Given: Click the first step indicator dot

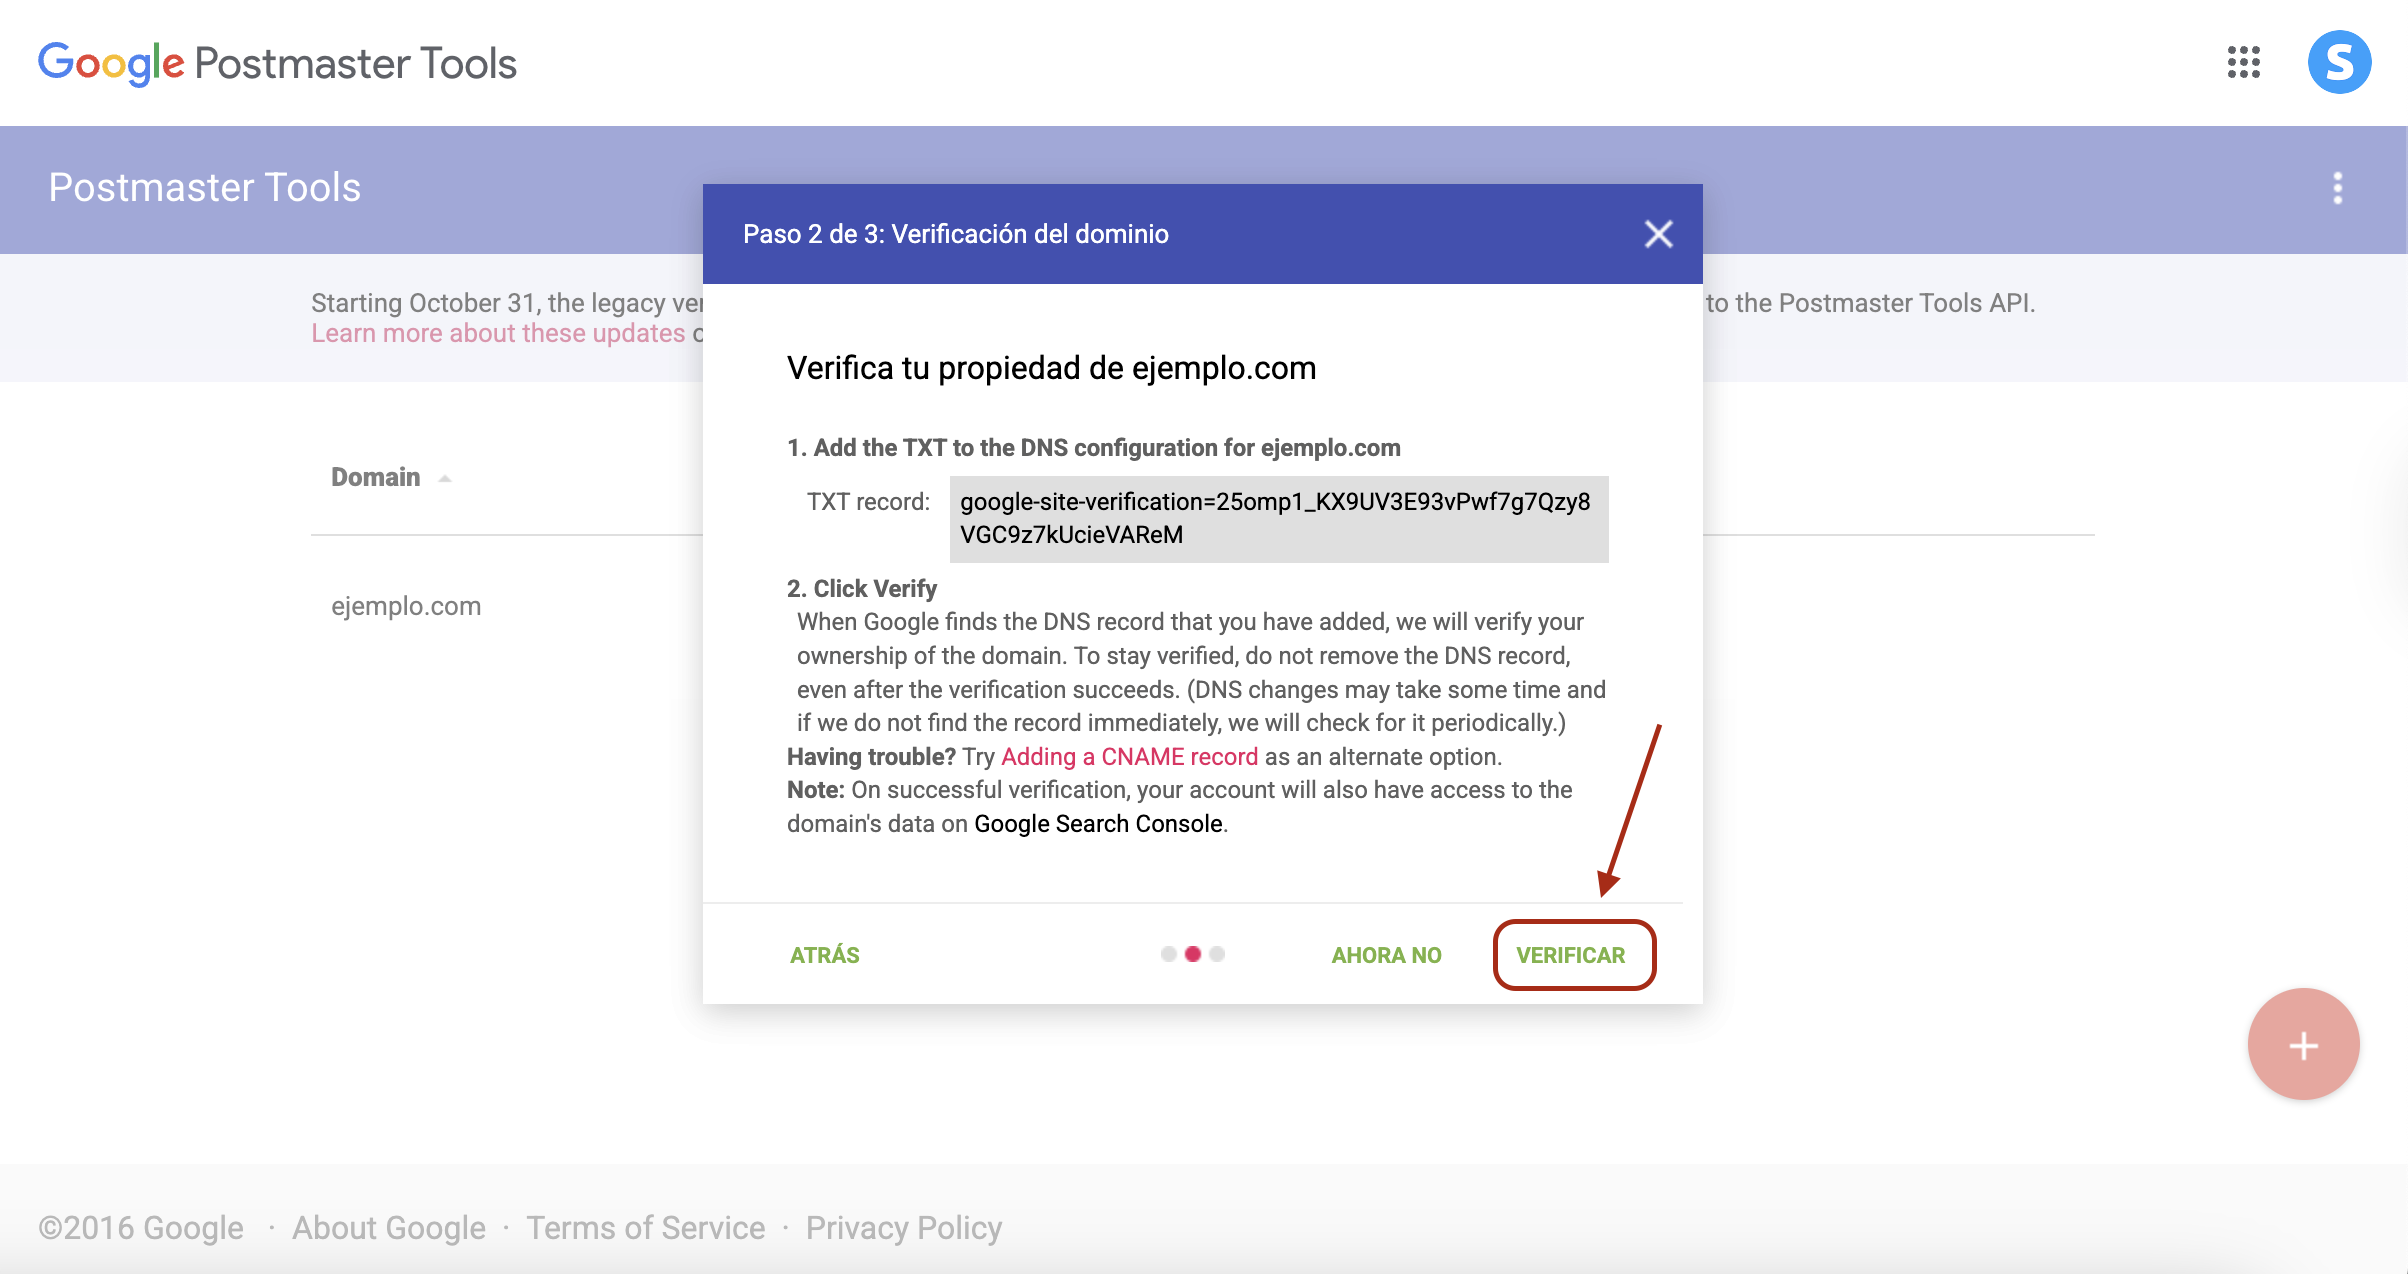Looking at the screenshot, I should click(x=1168, y=954).
